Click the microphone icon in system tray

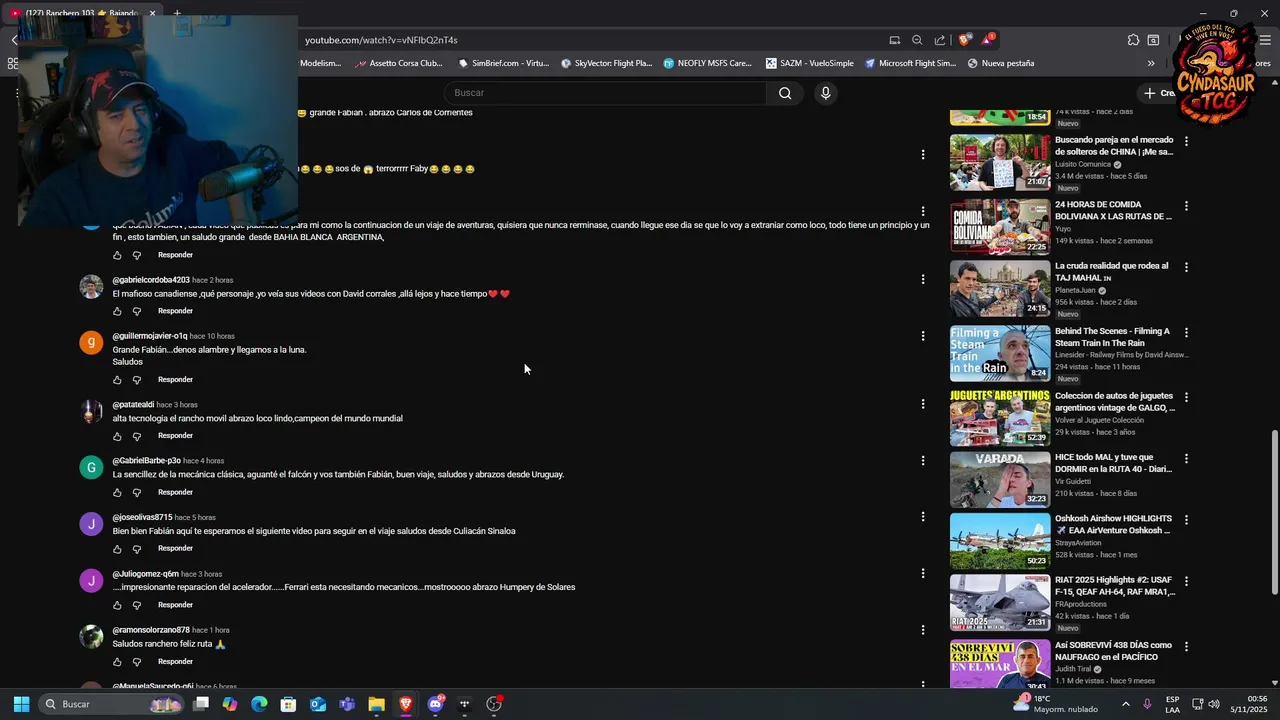(1147, 704)
